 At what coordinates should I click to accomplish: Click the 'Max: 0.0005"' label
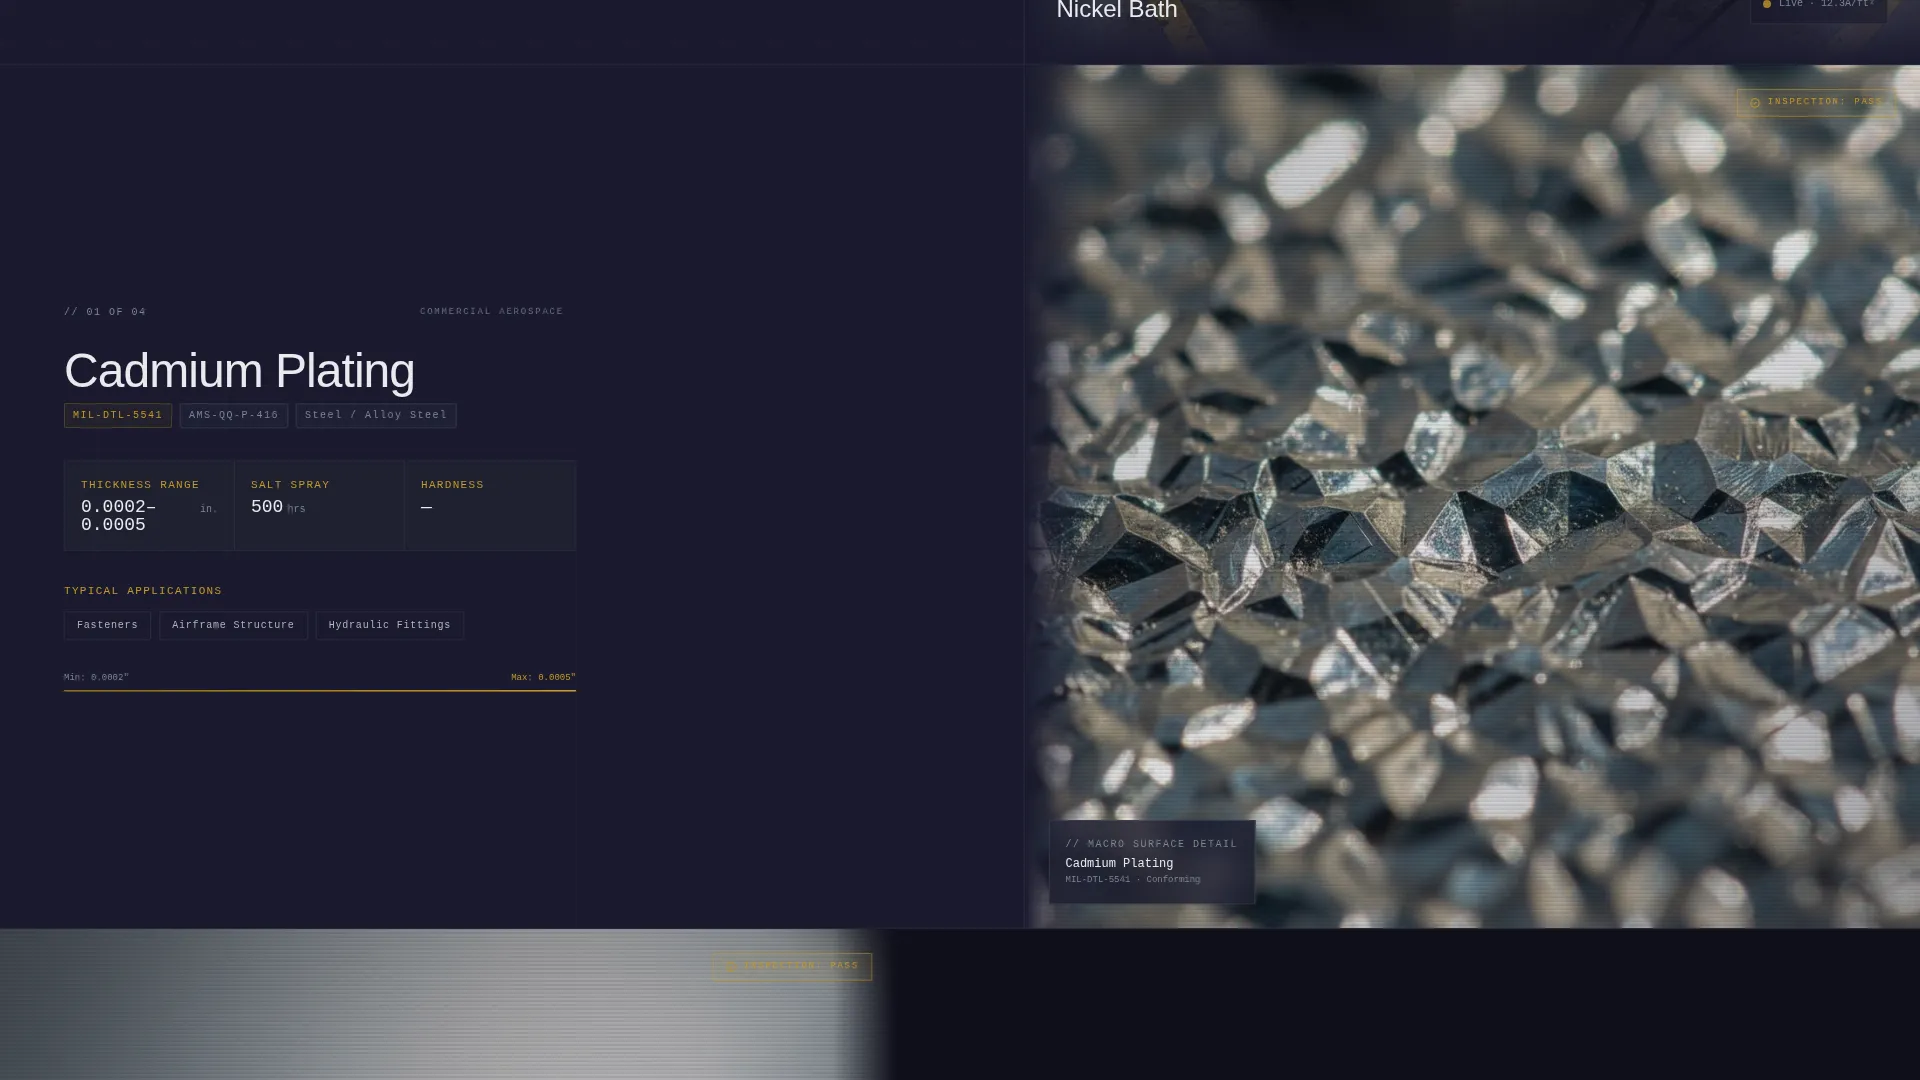pyautogui.click(x=543, y=677)
